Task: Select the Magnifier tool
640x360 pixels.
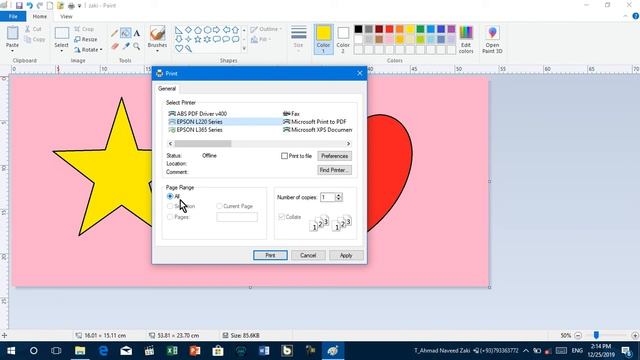Action: 137,46
